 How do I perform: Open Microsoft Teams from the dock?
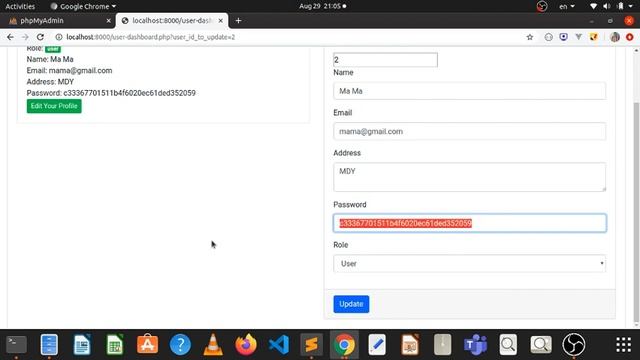pyautogui.click(x=476, y=345)
